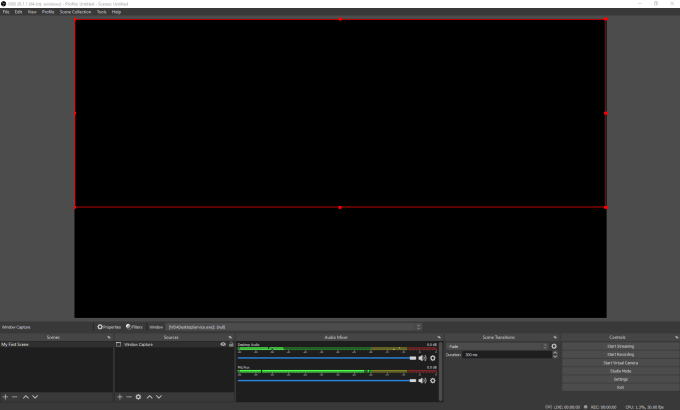The image size is (680, 410).
Task: Increase the transition Duration with the stepper arrow
Action: click(x=554, y=352)
